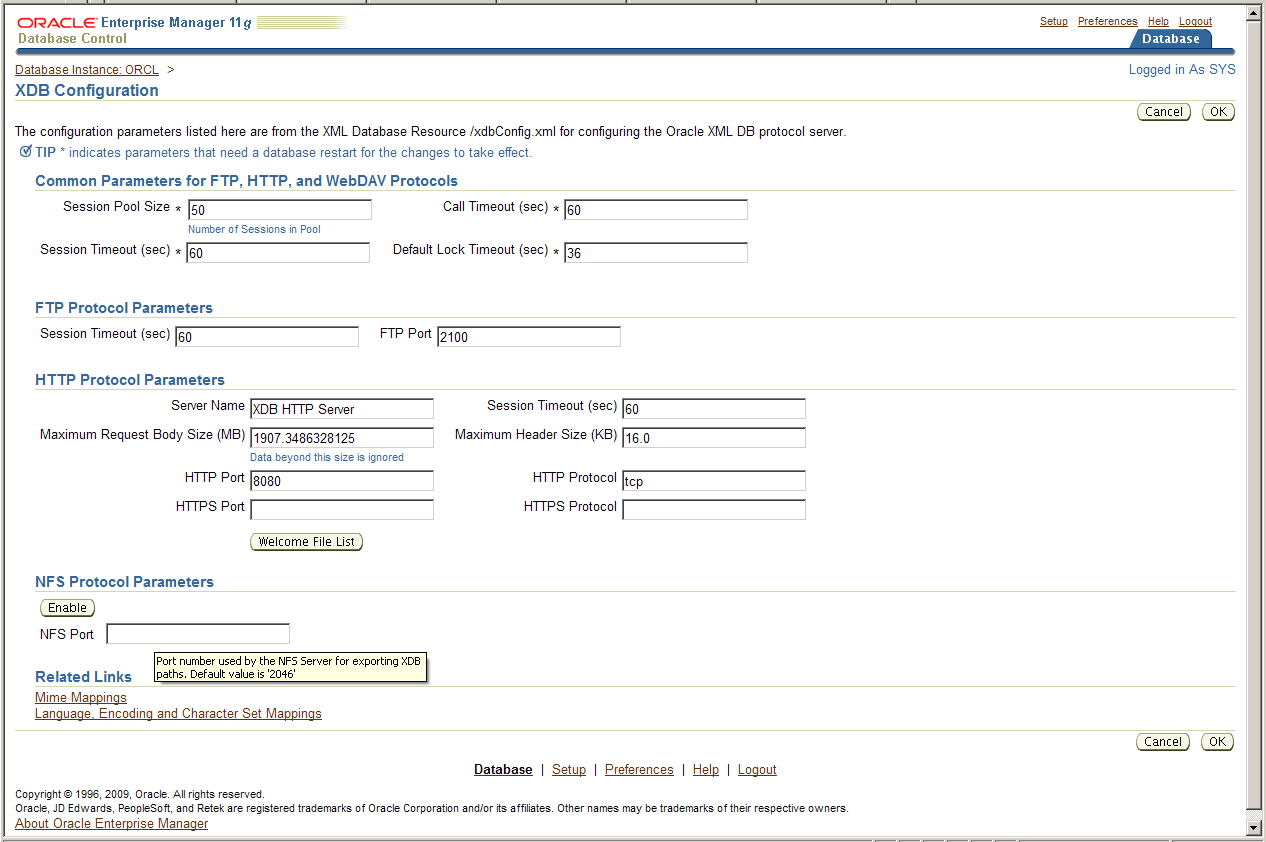Select the HTTP Port input field

click(x=341, y=481)
